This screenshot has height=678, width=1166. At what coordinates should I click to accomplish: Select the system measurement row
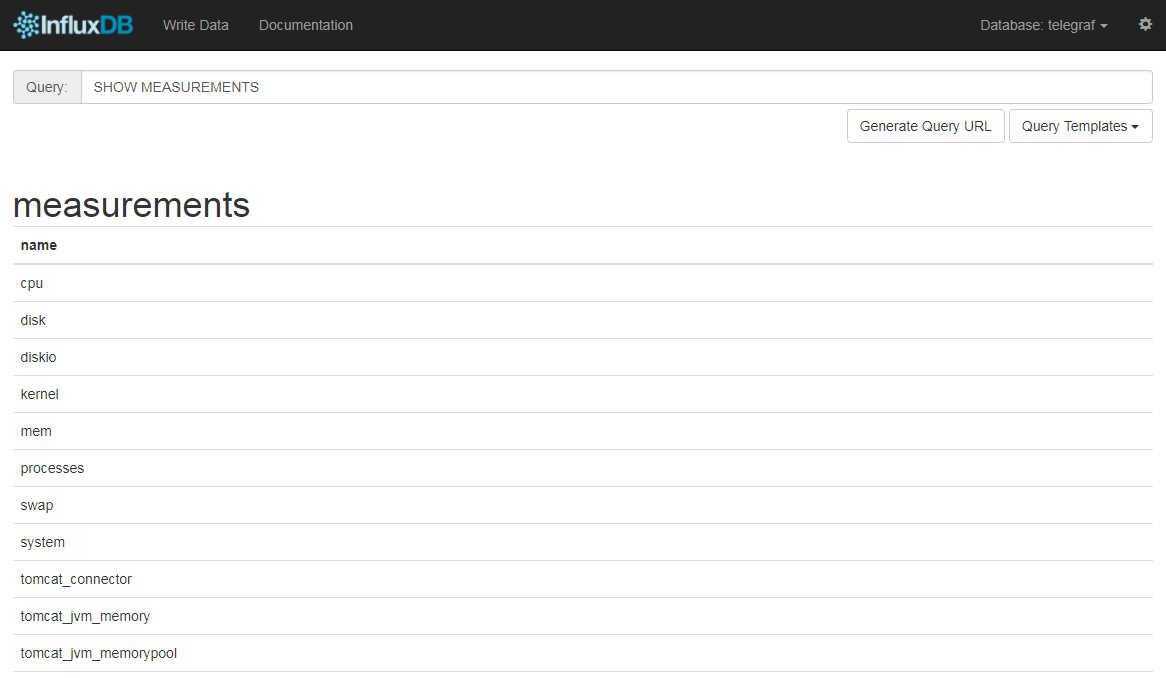tap(43, 542)
